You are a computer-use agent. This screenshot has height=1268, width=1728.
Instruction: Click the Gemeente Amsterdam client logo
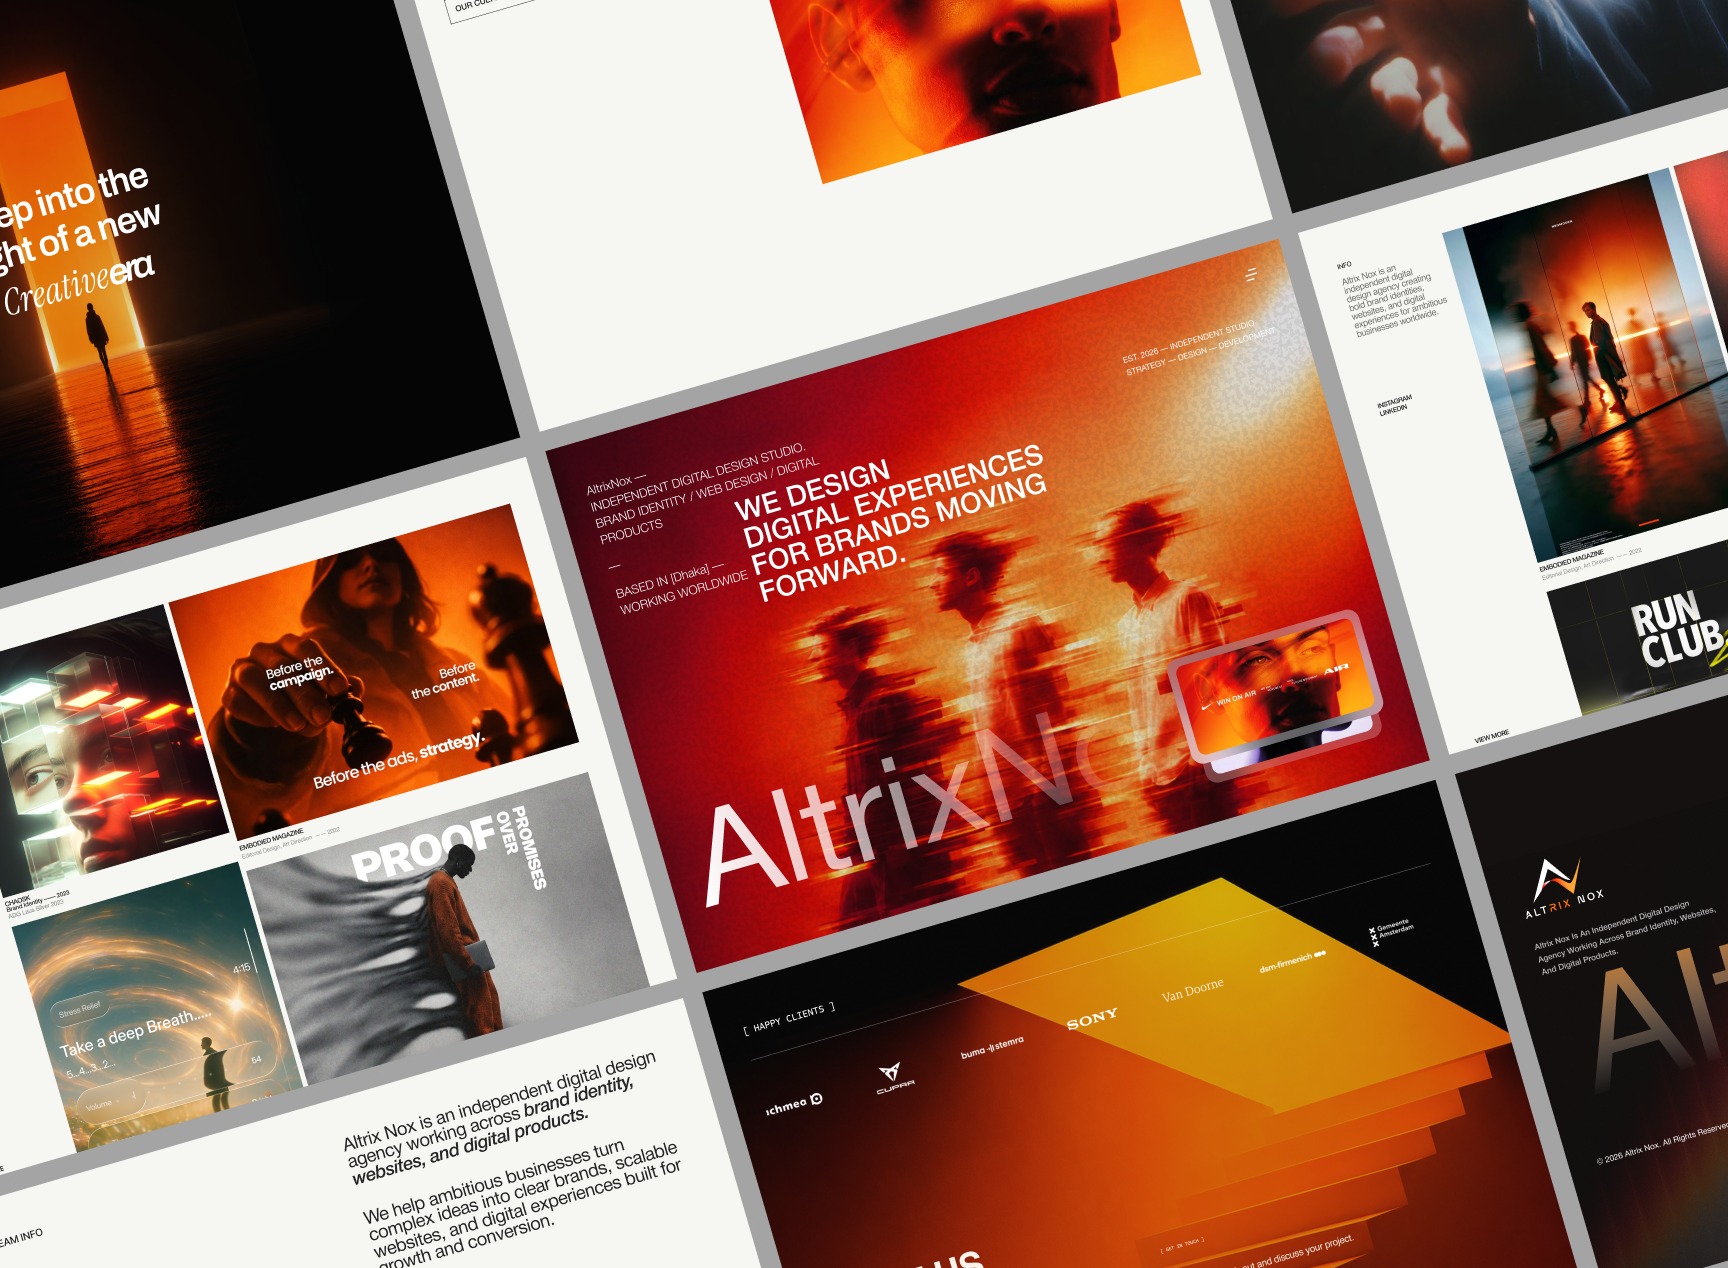point(1391,932)
